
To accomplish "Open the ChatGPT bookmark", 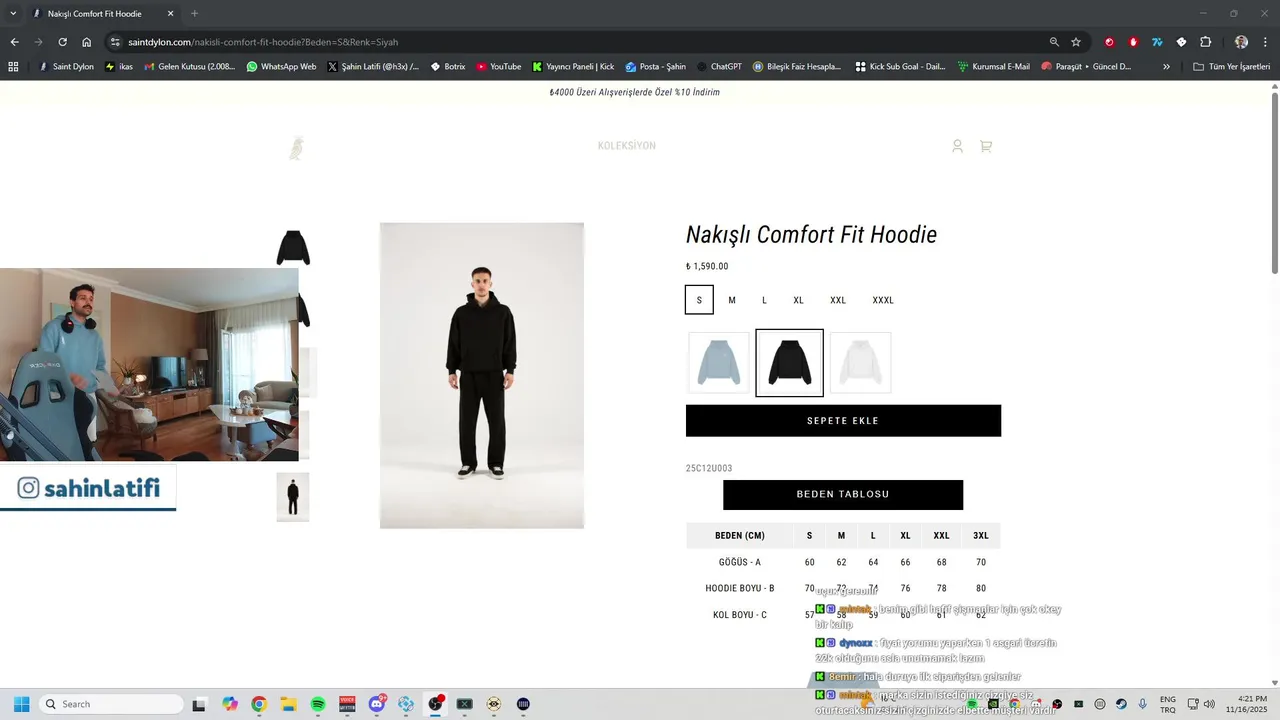I will tap(719, 67).
